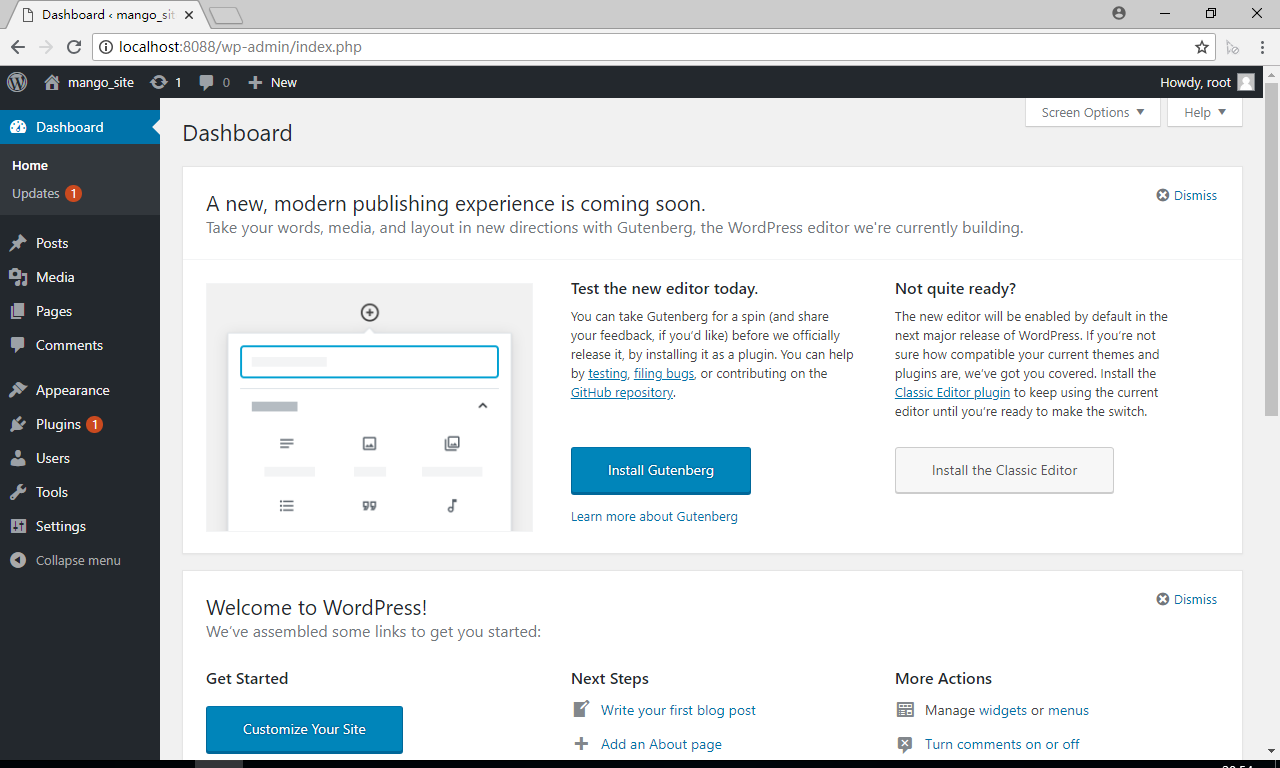Click the root user avatar
The width and height of the screenshot is (1280, 768).
click(1245, 82)
